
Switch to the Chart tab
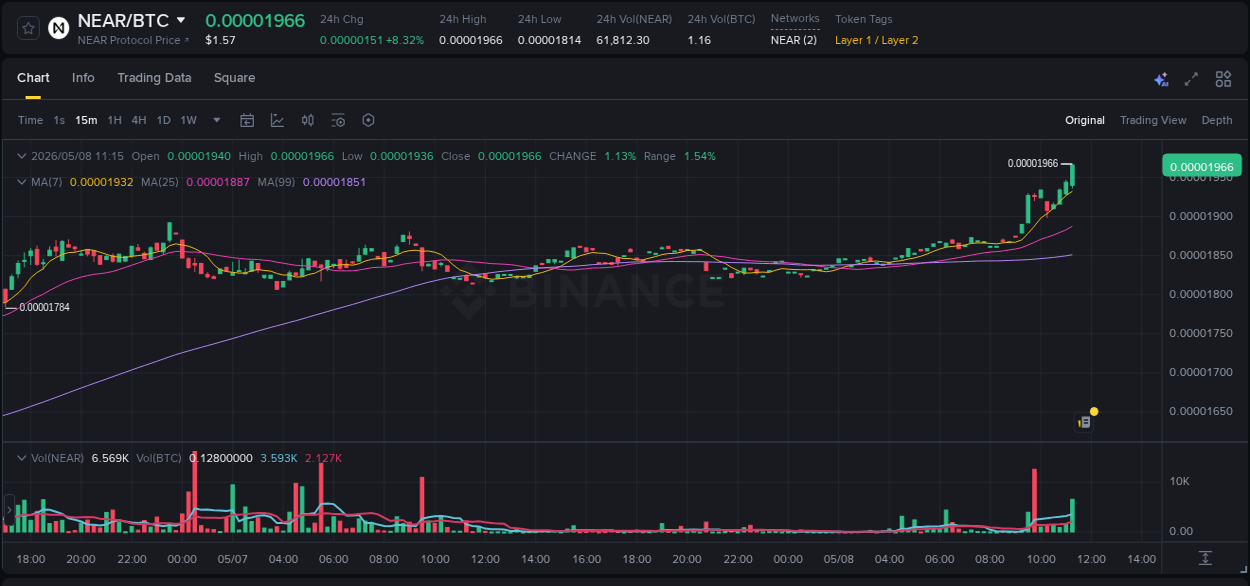click(33, 78)
